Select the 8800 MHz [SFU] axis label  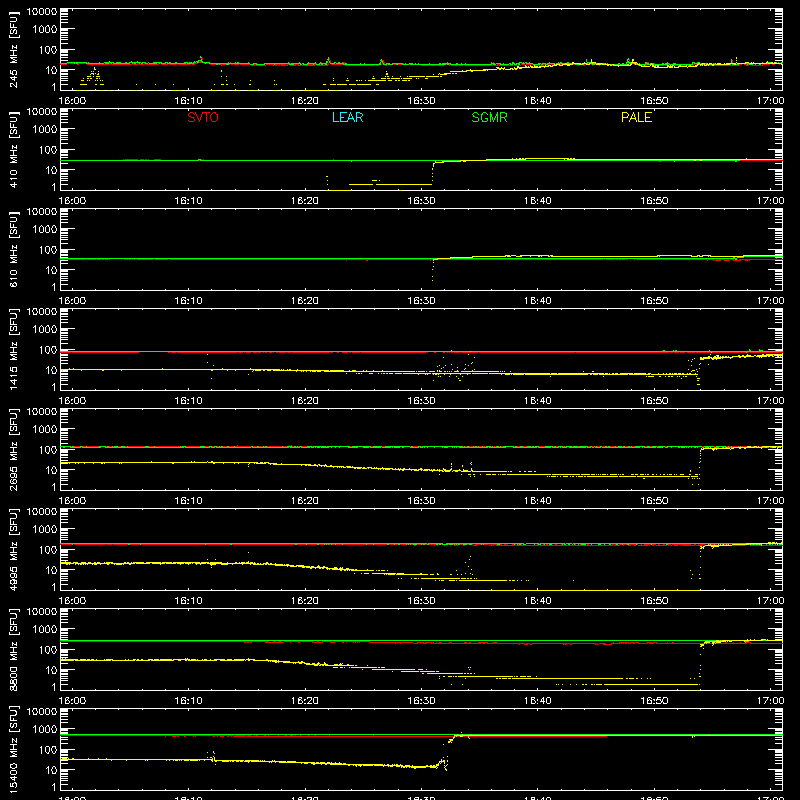click(x=13, y=650)
